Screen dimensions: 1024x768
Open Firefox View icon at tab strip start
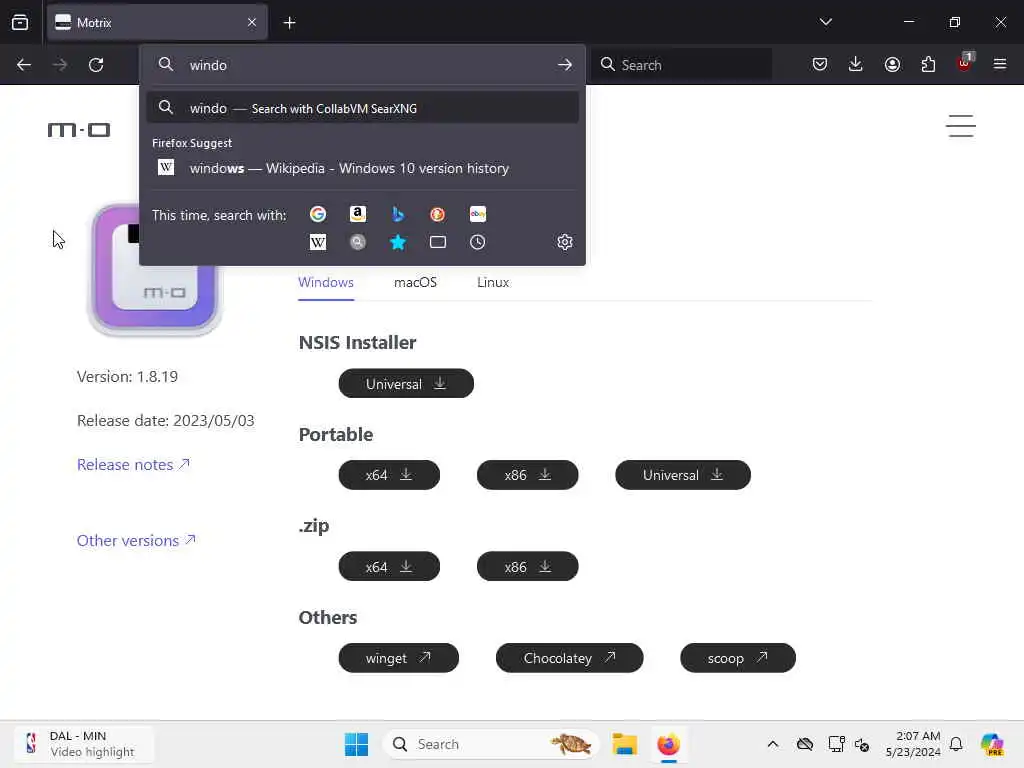pos(20,22)
